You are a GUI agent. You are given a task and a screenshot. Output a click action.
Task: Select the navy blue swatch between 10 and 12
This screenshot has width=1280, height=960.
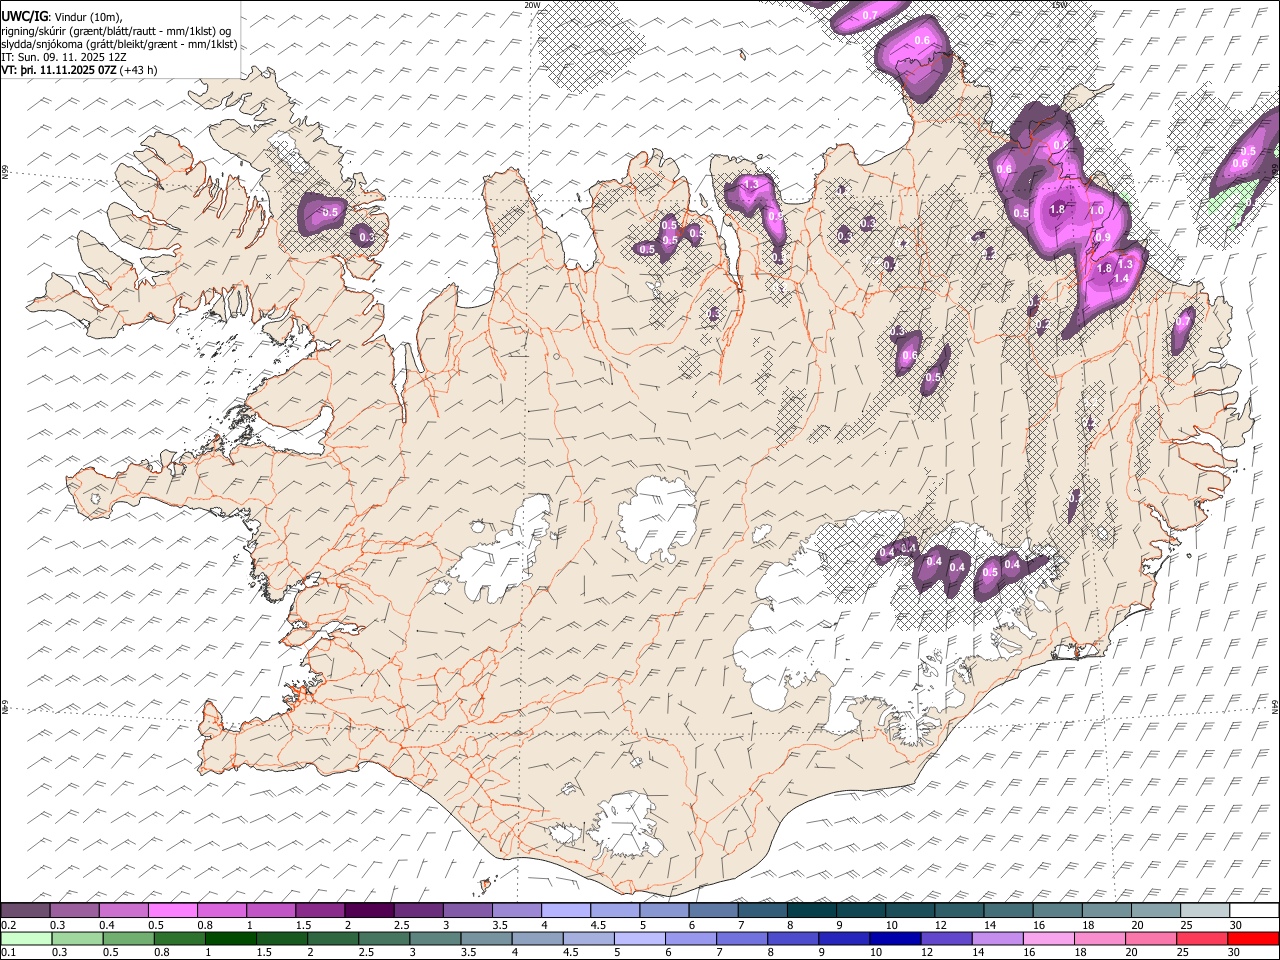coord(894,939)
